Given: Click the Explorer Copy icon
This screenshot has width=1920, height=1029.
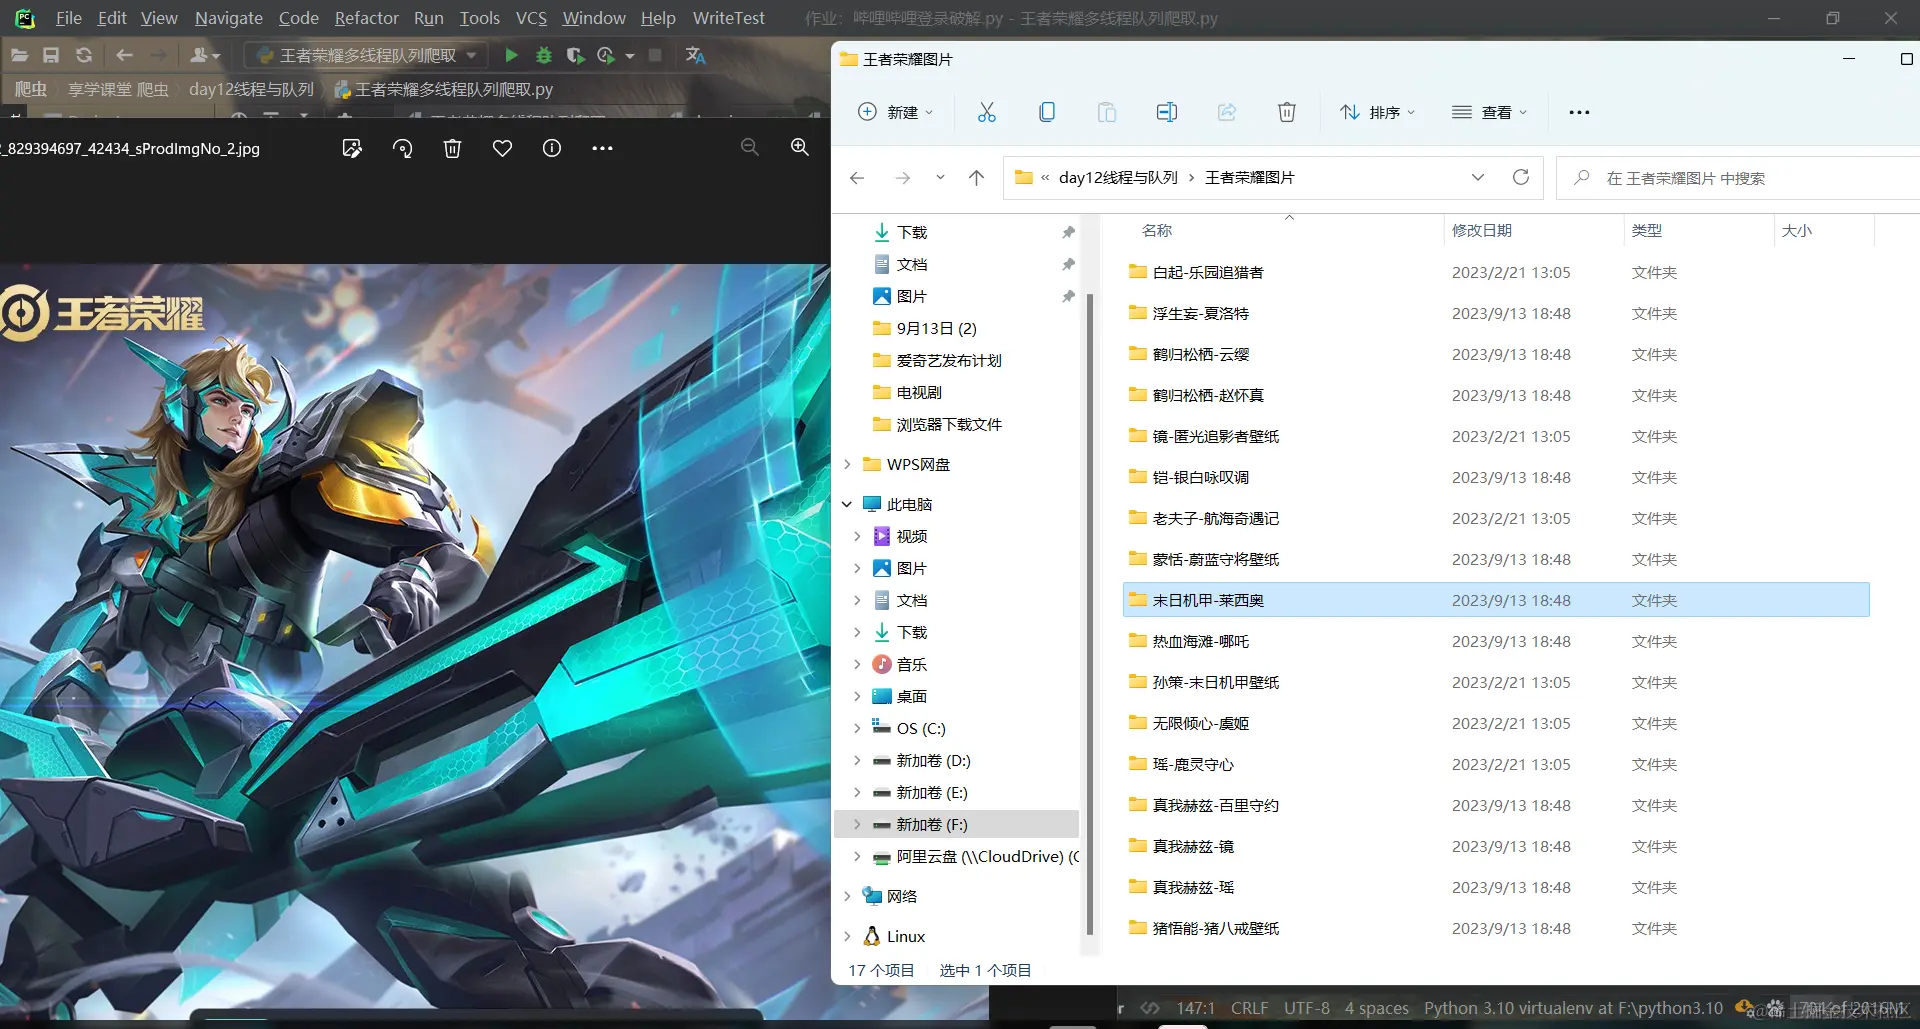Looking at the screenshot, I should point(1047,112).
